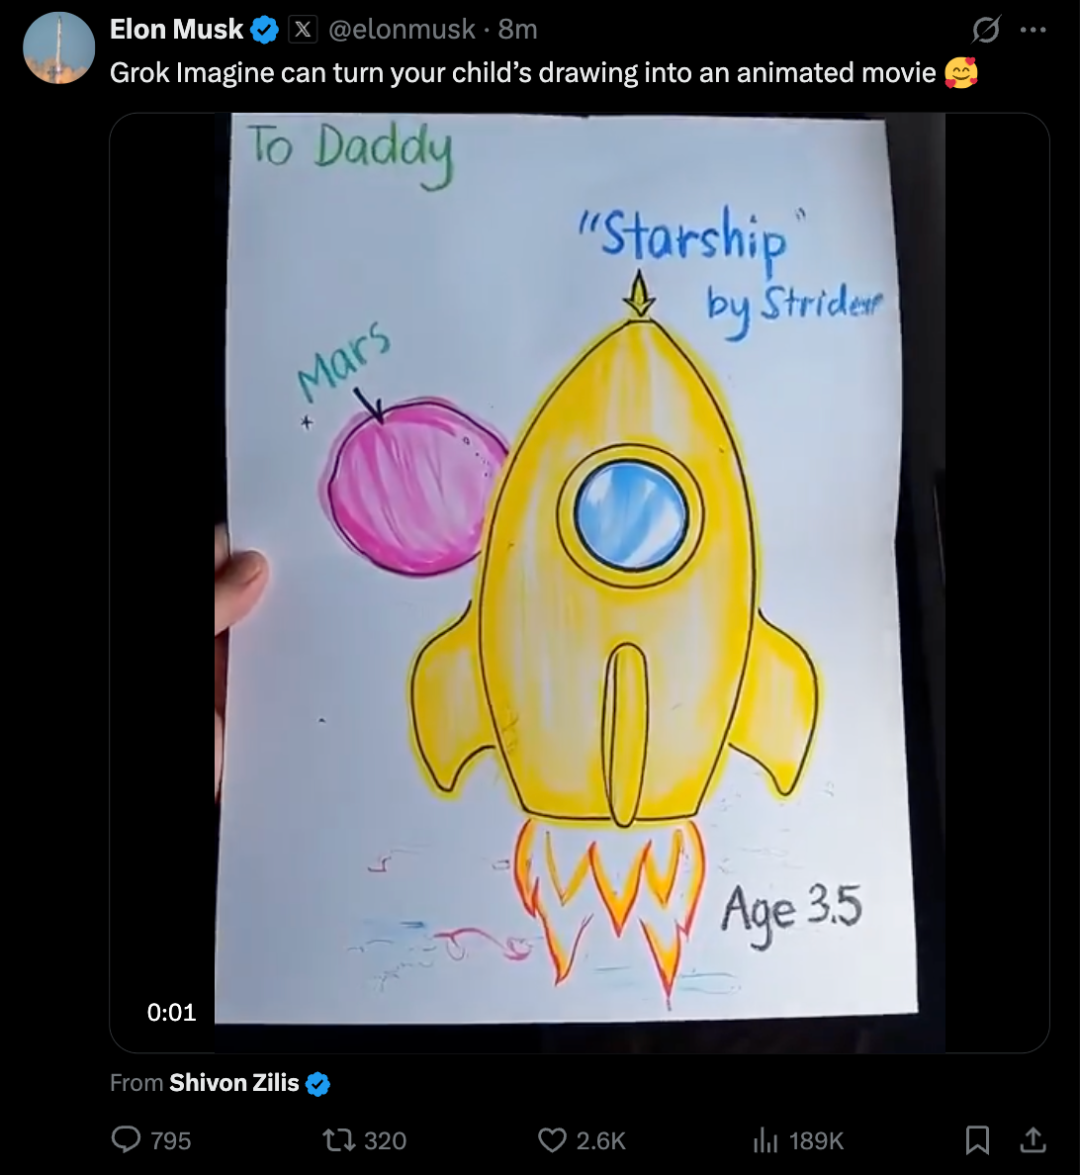Open the 795 replies count

point(171,1141)
